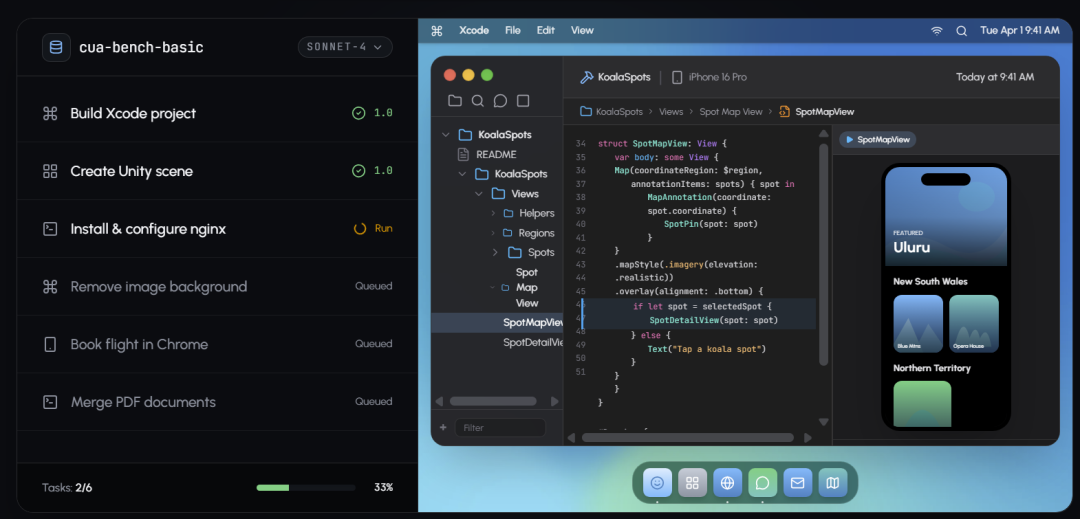Click the plus icon beside Filter field
This screenshot has height=519, width=1080.
point(443,427)
